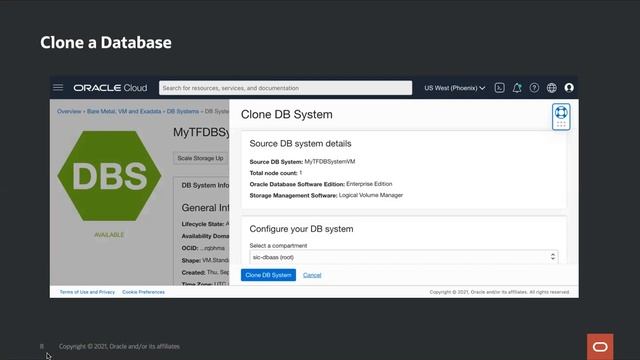Click the General Information heading
Screen dimensions: 640x360
pyautogui.click(x=205, y=208)
